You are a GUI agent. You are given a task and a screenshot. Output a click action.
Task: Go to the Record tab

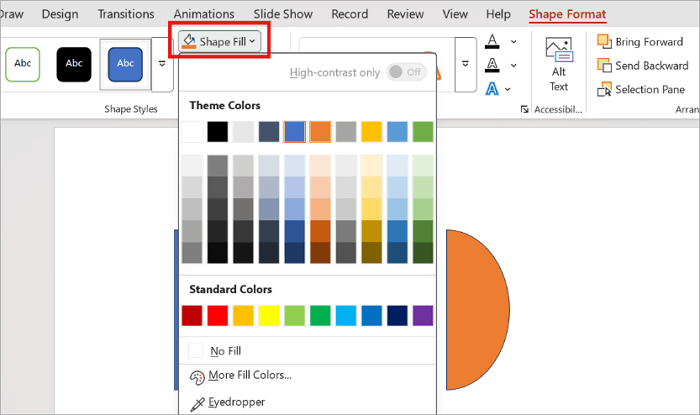[350, 14]
